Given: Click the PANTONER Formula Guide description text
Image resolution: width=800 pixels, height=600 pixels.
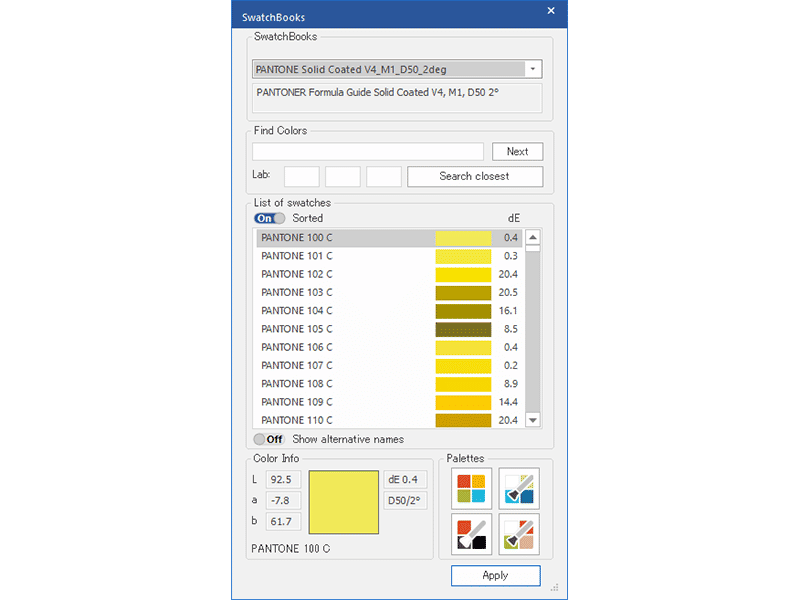Looking at the screenshot, I should [x=378, y=93].
